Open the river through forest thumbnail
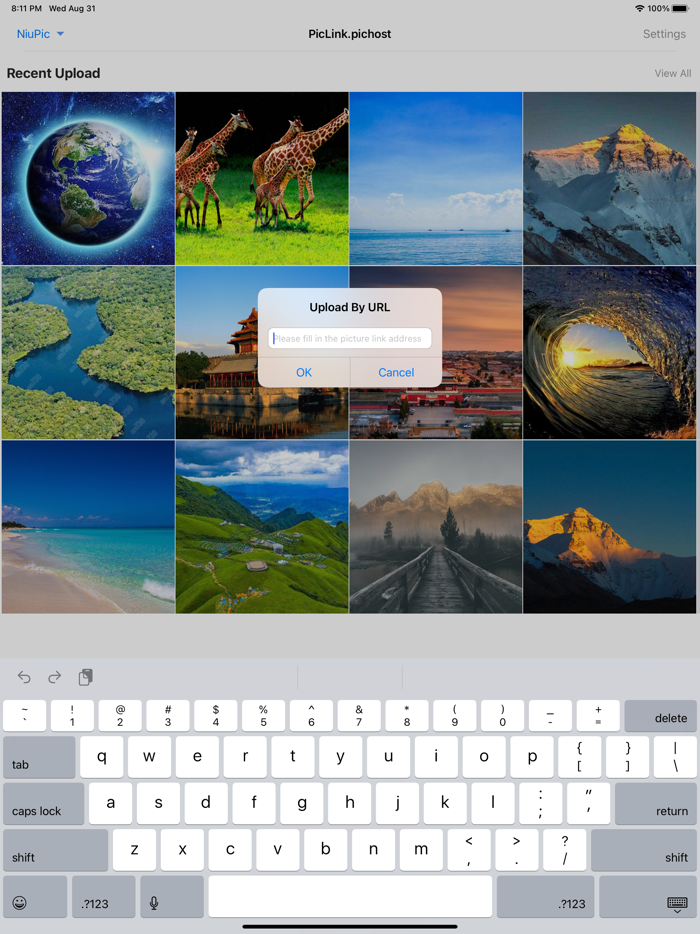This screenshot has width=700, height=934. [88, 353]
